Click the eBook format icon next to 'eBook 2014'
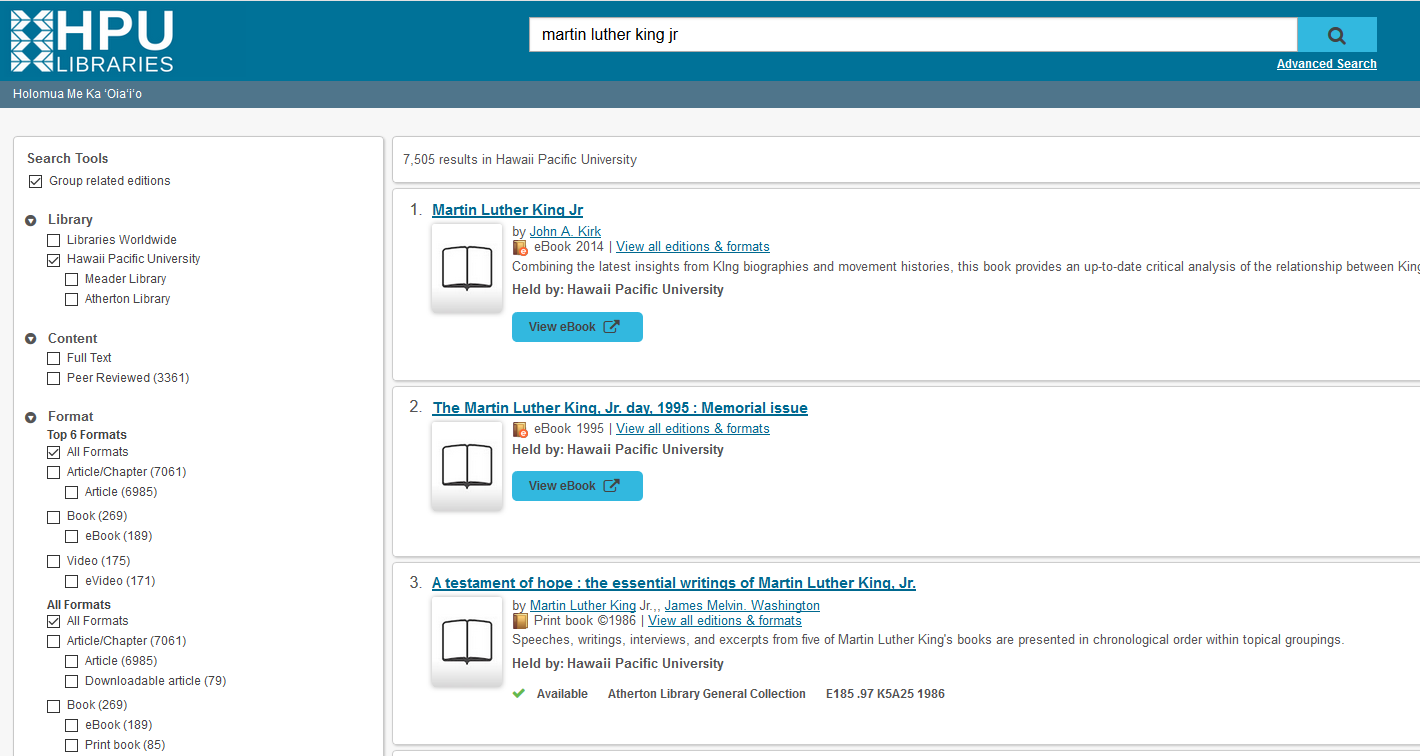 pos(520,247)
